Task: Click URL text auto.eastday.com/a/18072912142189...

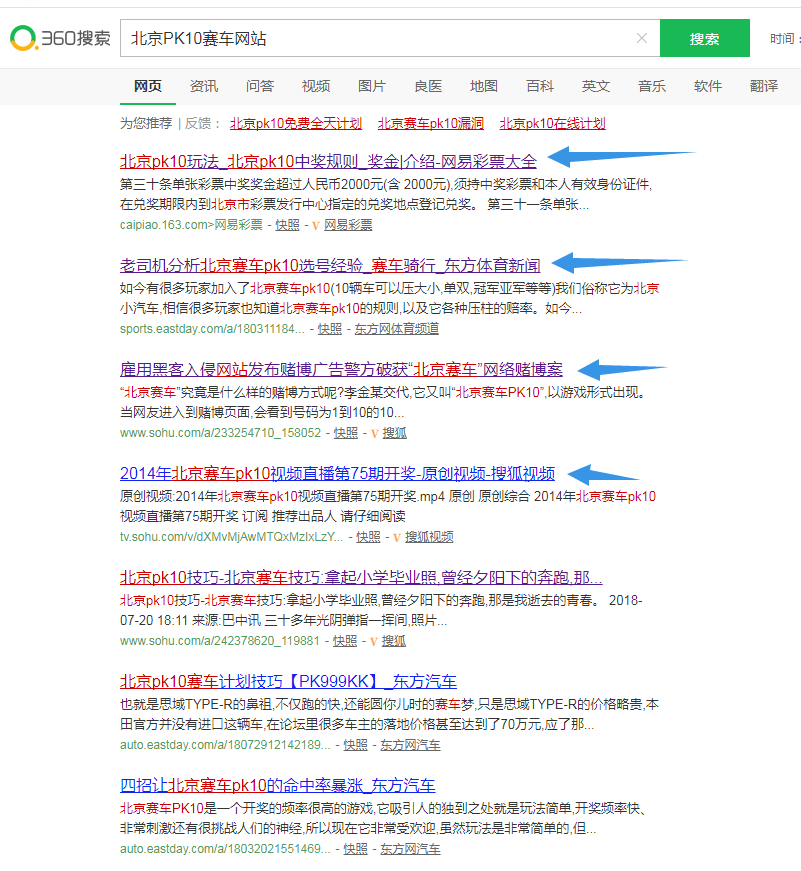Action: coord(225,745)
